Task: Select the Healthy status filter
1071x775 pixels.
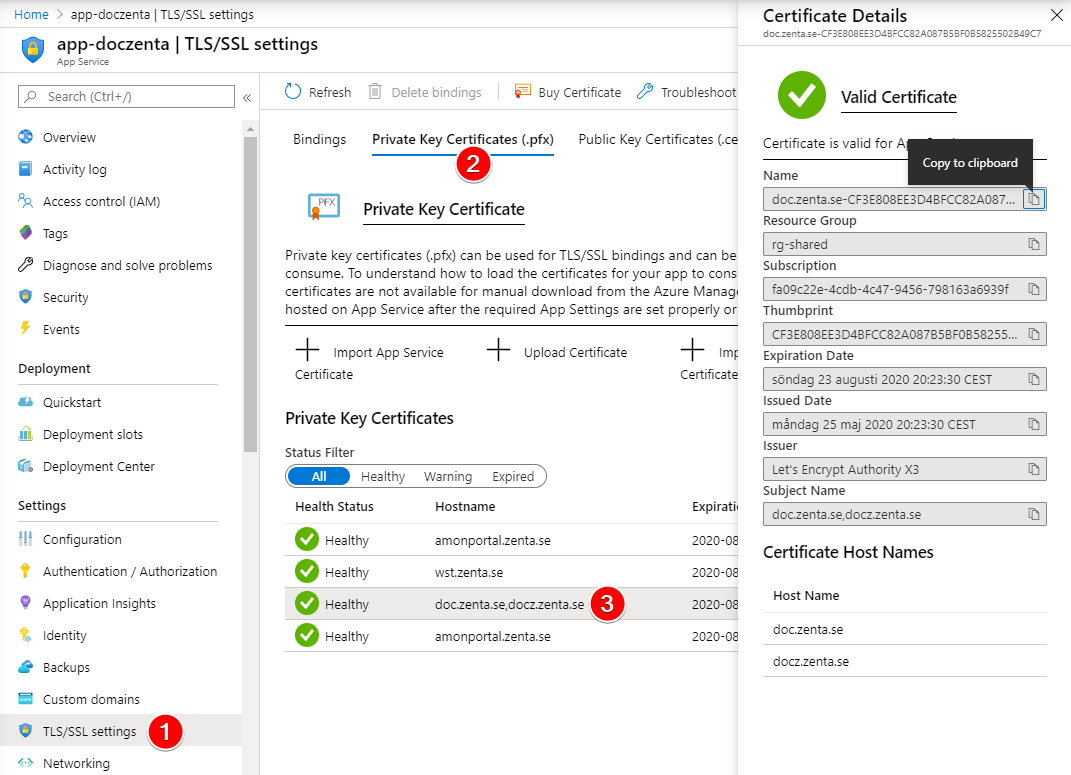Action: point(383,477)
